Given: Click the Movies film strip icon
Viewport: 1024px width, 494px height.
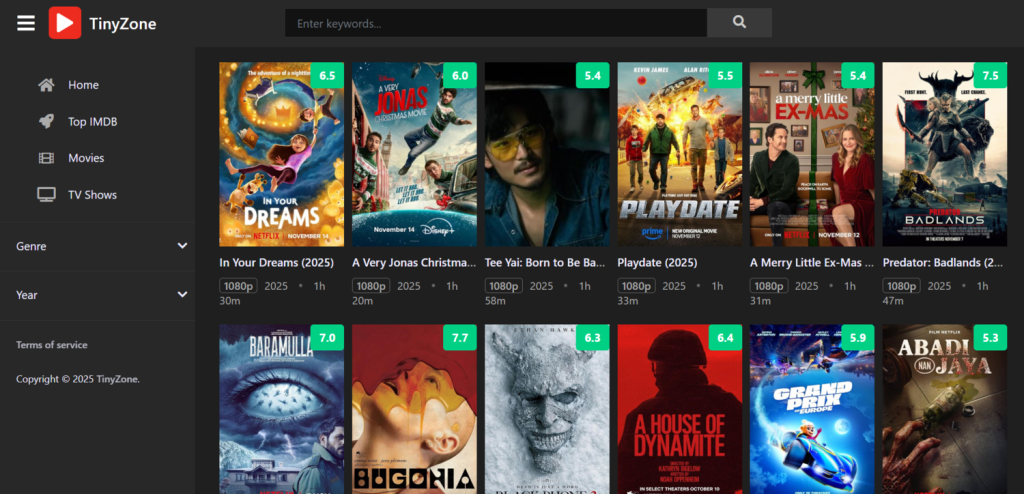Looking at the screenshot, I should [x=46, y=158].
